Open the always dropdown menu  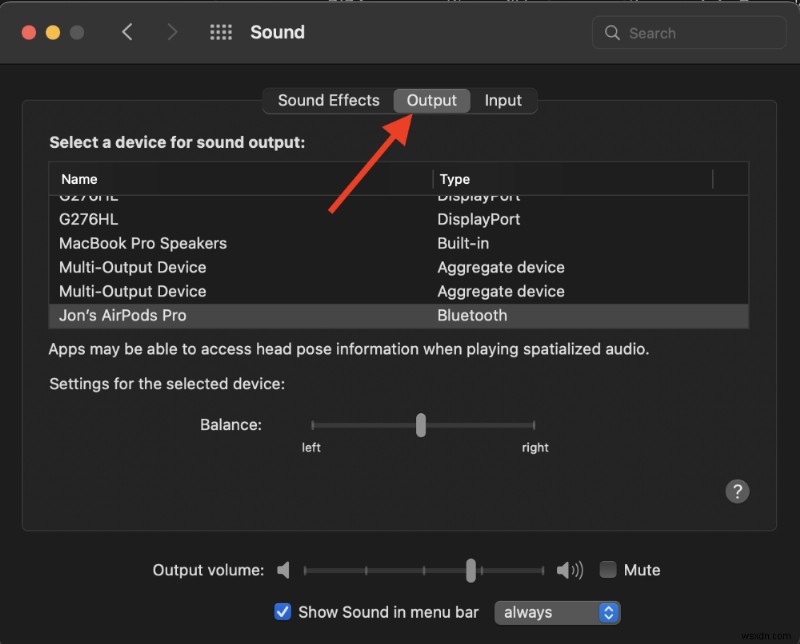coord(557,612)
